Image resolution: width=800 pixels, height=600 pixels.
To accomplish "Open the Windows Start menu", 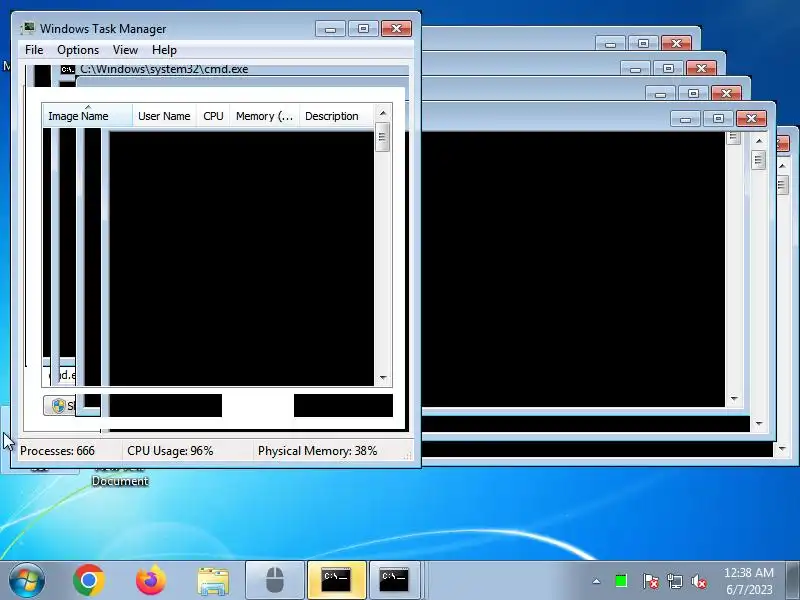I will tap(27, 580).
